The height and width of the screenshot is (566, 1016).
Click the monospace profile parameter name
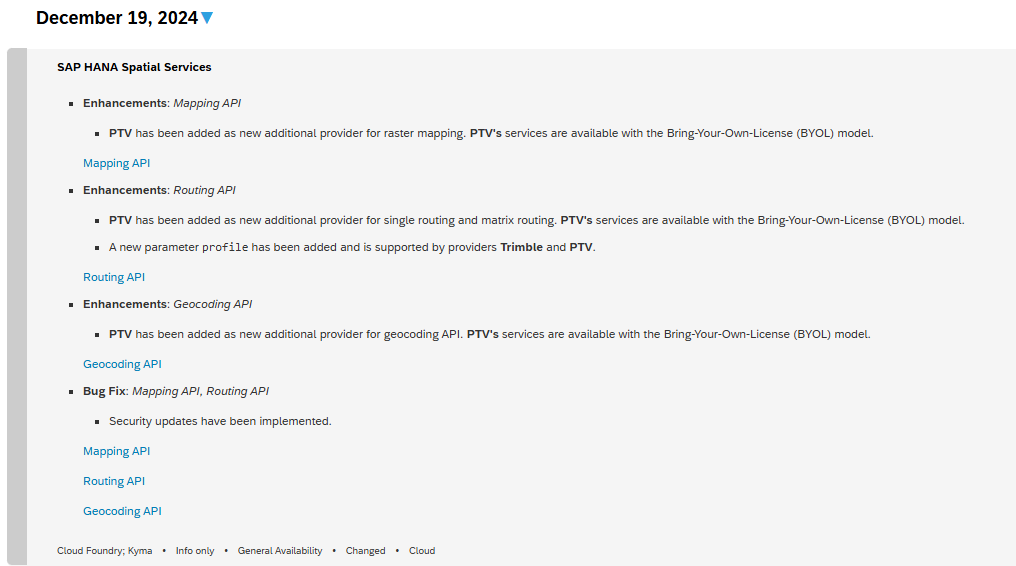point(225,247)
